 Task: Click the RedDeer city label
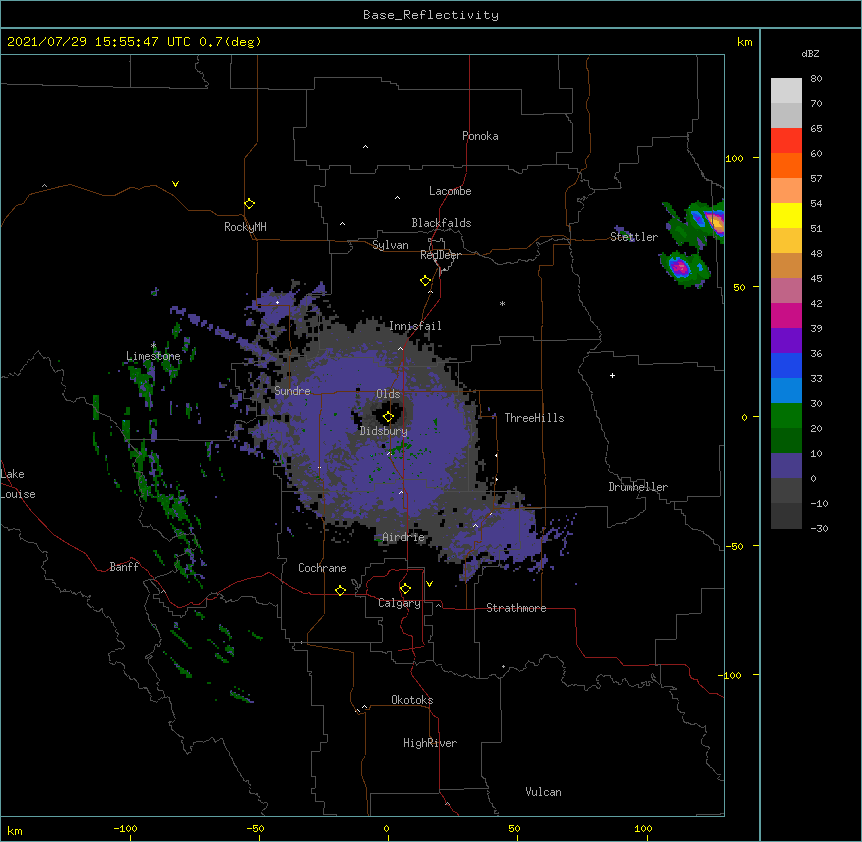(x=440, y=255)
